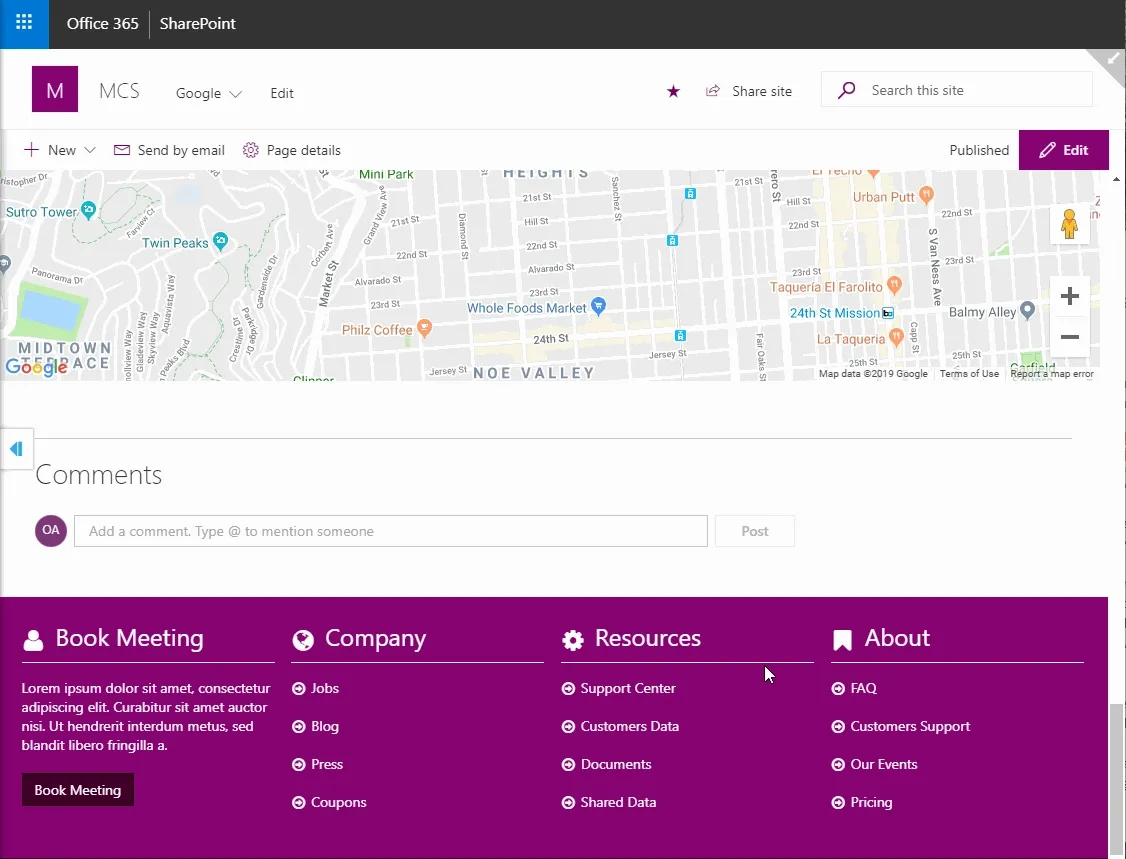Click the Share site button
The width and height of the screenshot is (1126, 859).
point(749,91)
